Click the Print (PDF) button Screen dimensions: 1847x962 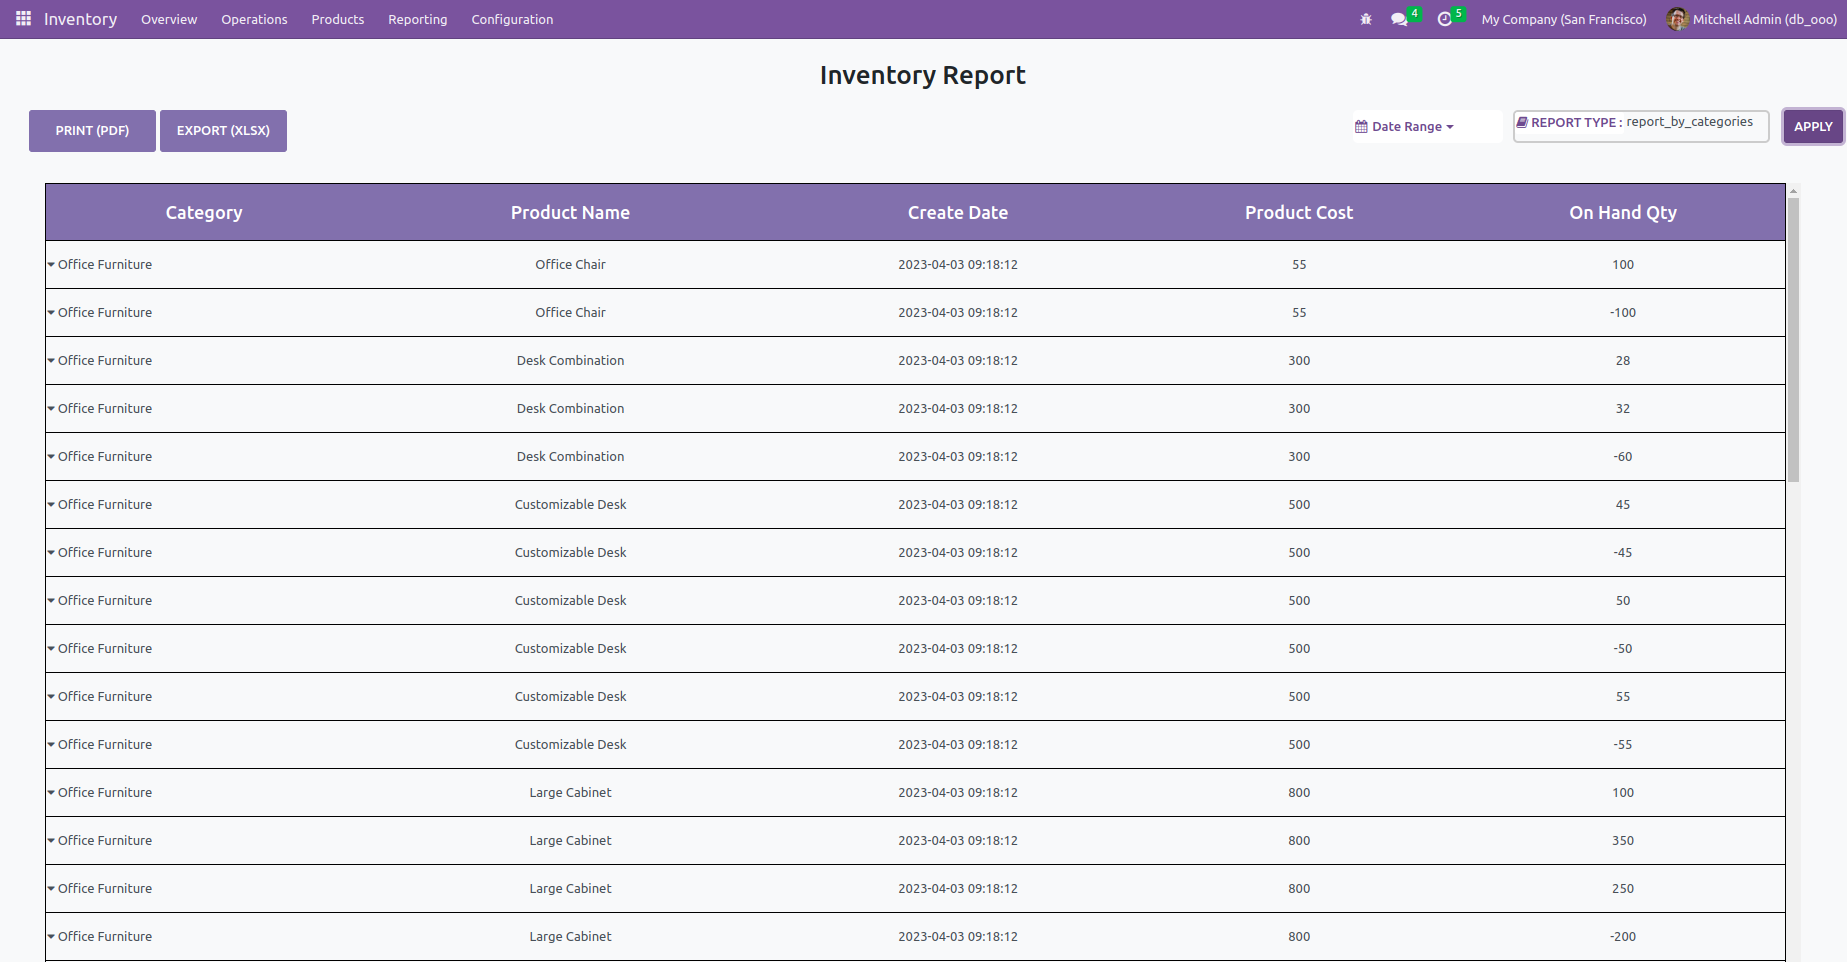[x=92, y=131]
